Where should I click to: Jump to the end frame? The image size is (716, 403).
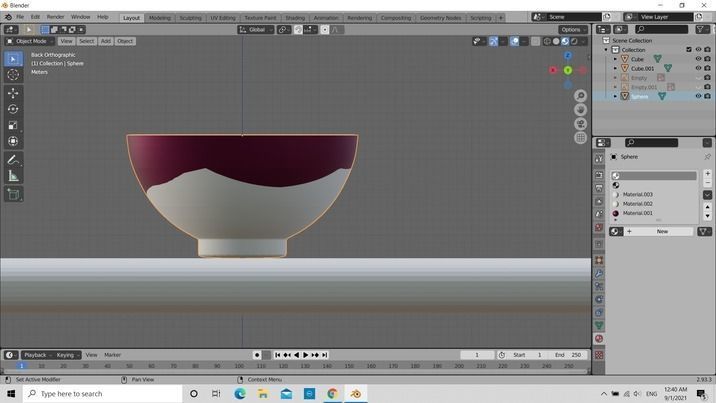[325, 355]
